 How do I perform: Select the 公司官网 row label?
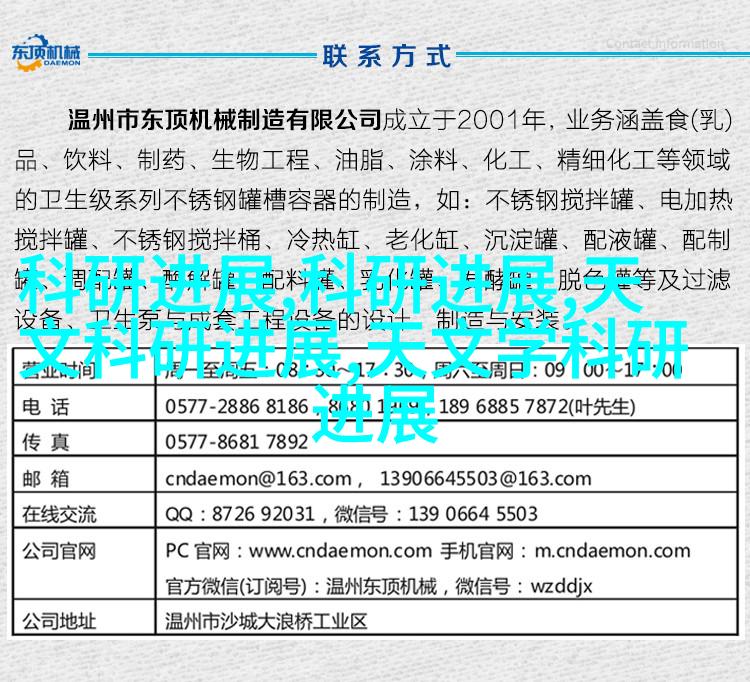[59, 551]
